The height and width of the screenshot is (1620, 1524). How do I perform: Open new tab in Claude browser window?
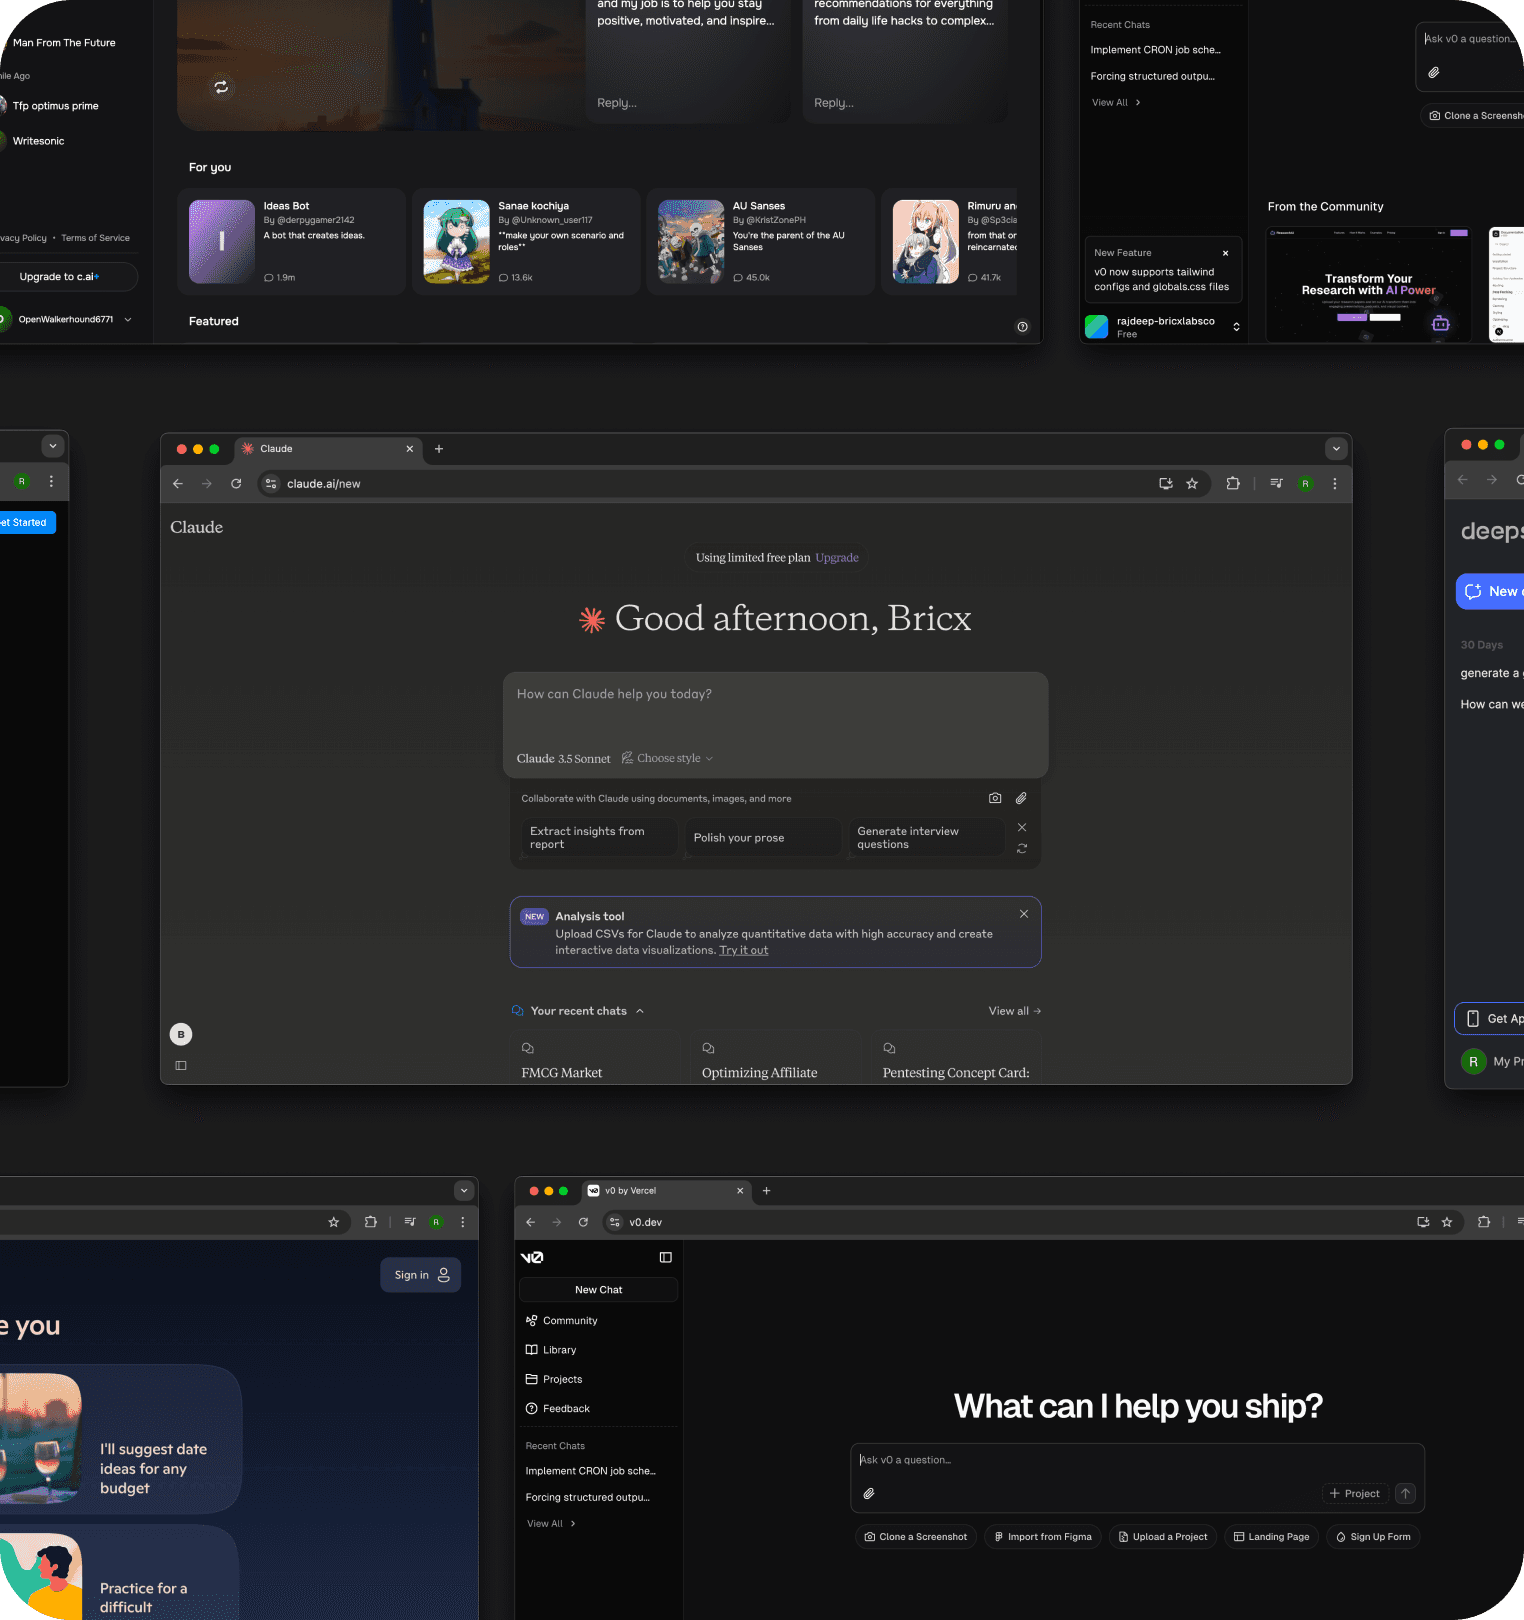(439, 449)
